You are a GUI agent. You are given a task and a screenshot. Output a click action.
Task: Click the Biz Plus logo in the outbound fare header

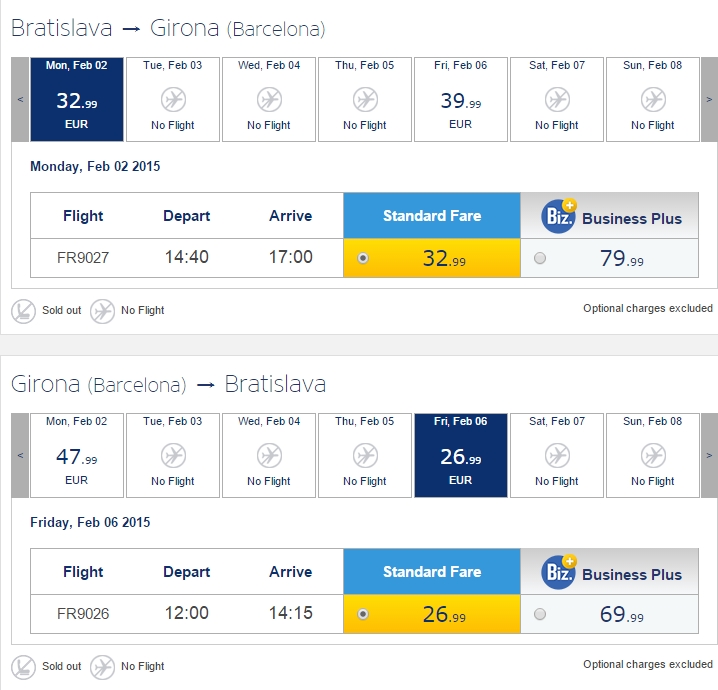[559, 216]
